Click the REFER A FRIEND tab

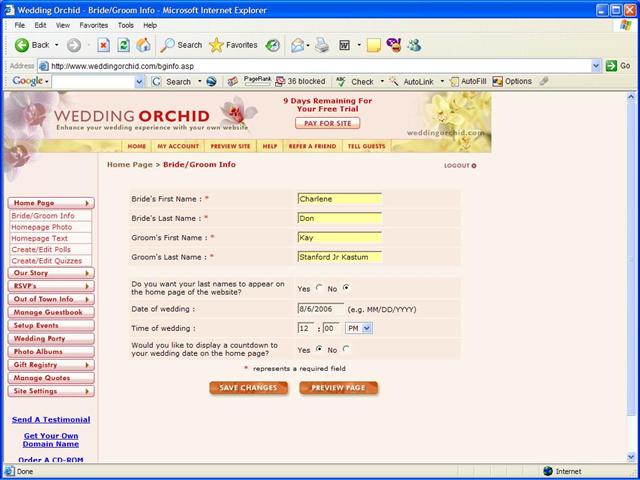click(312, 146)
